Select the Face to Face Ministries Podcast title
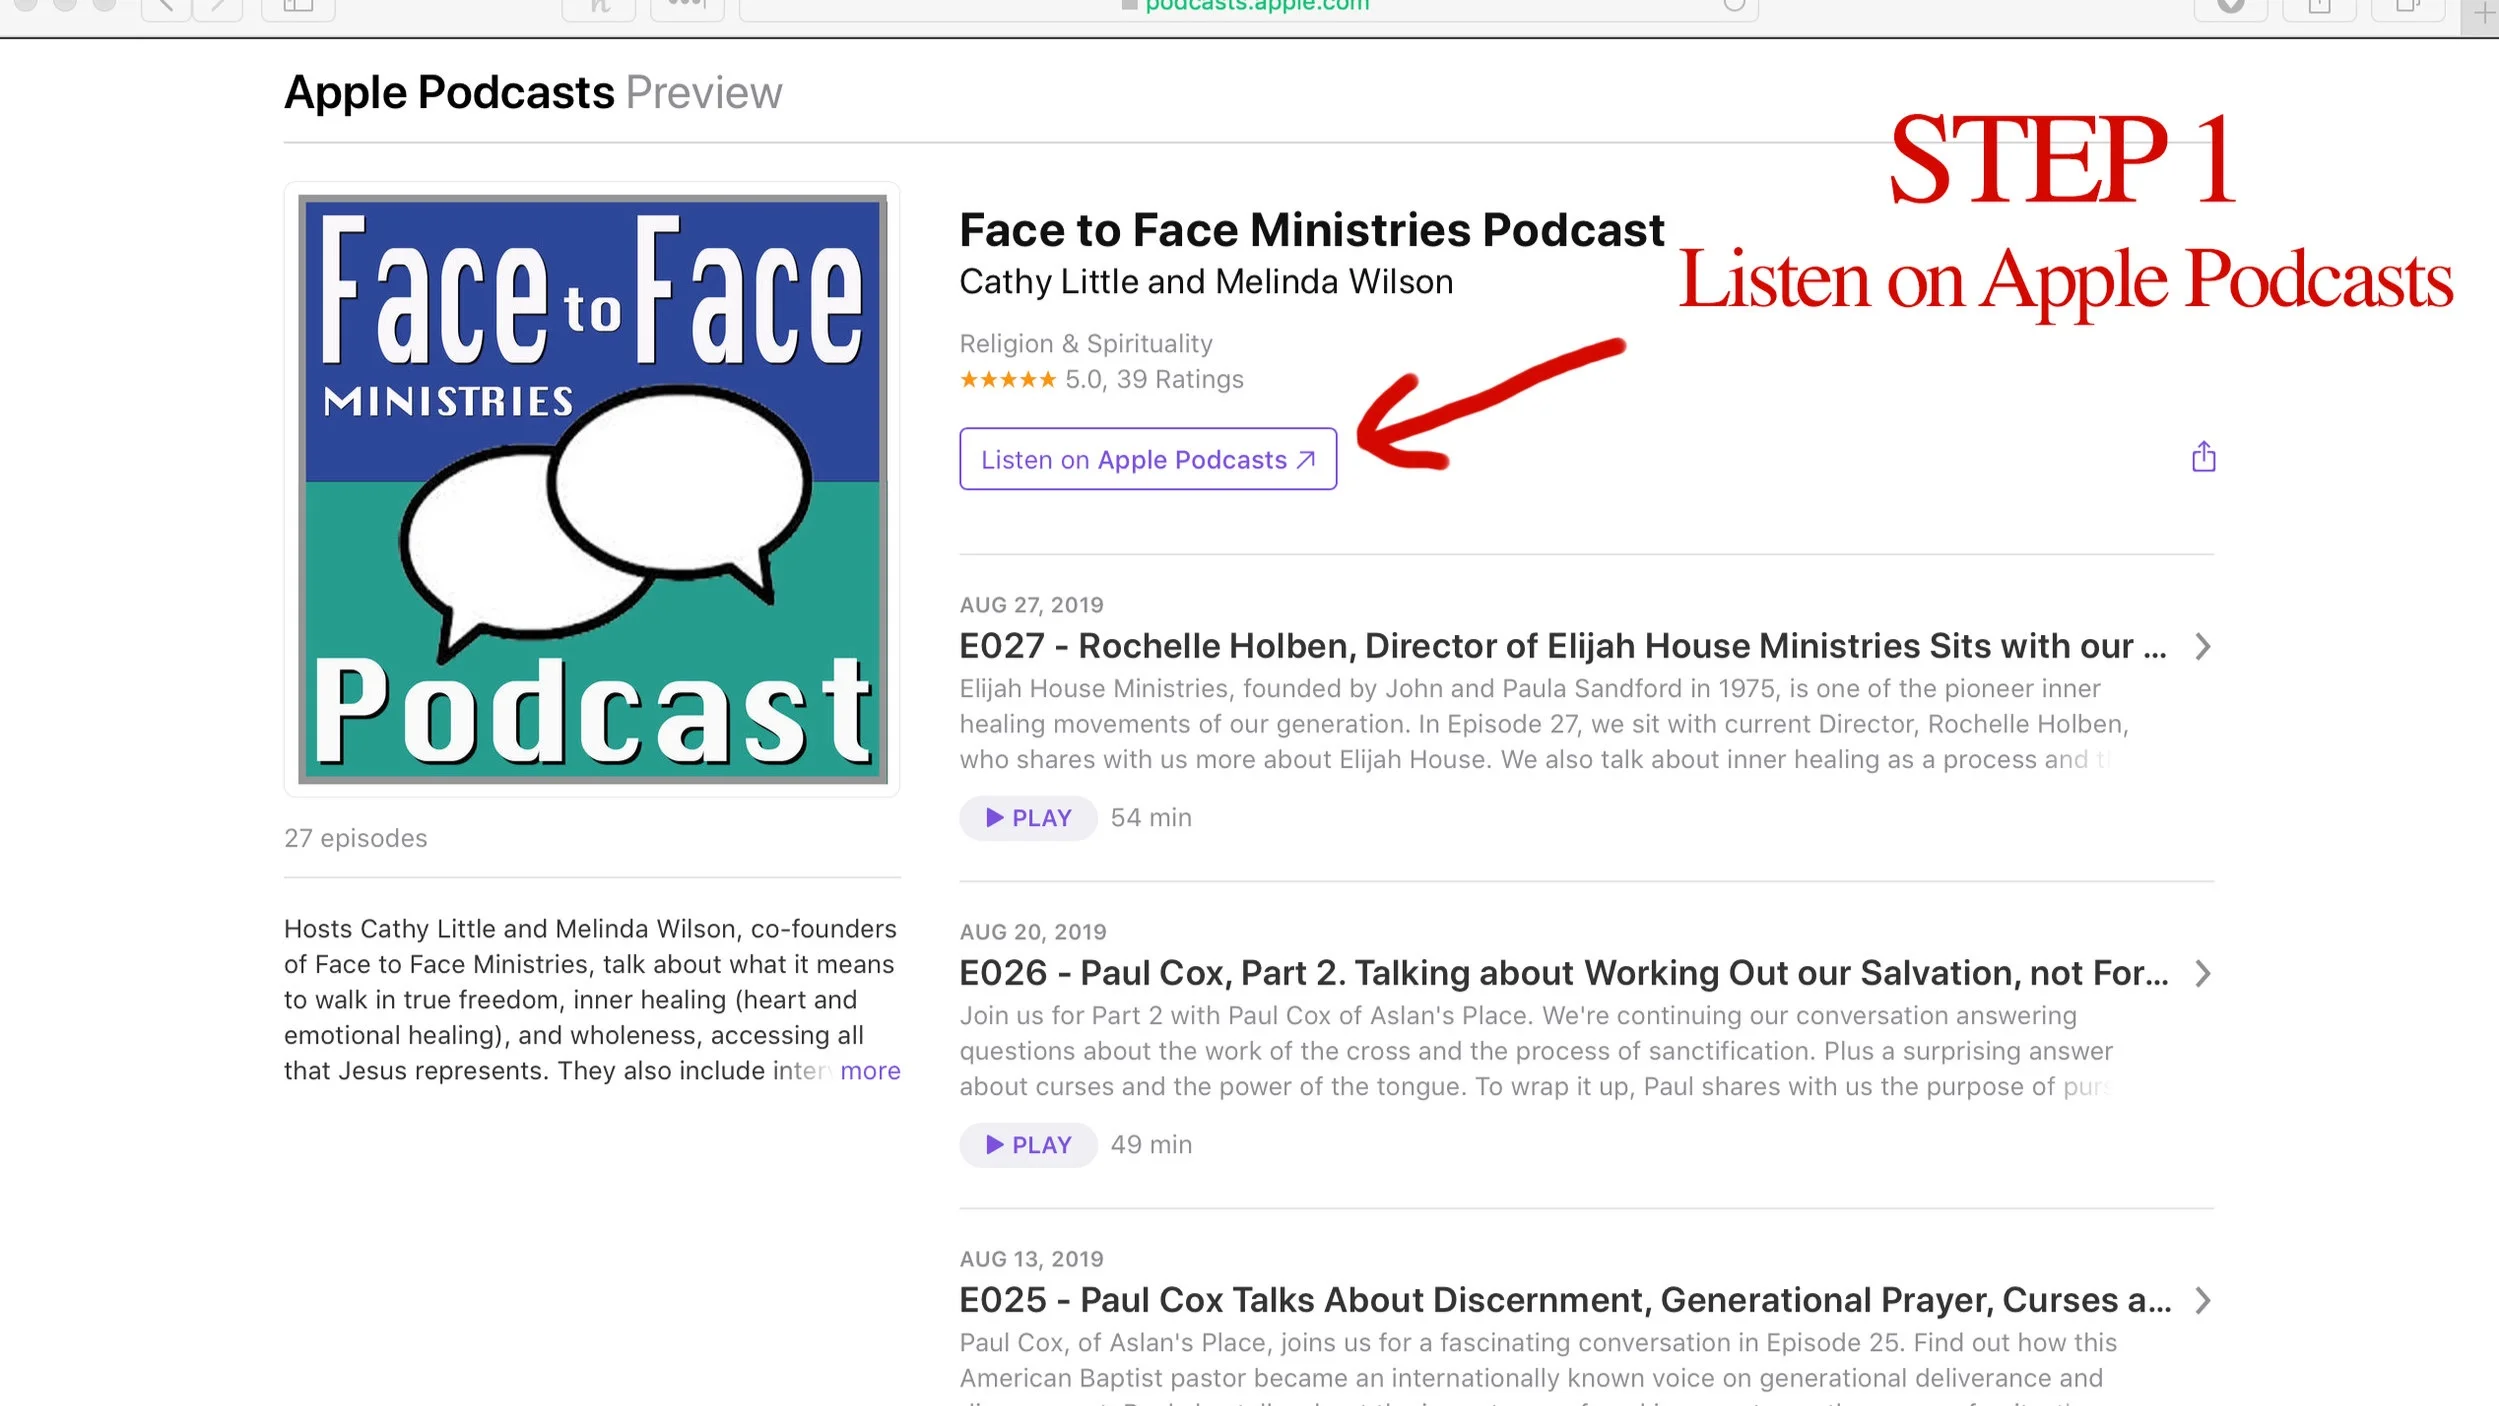The height and width of the screenshot is (1406, 2499). 1312,230
